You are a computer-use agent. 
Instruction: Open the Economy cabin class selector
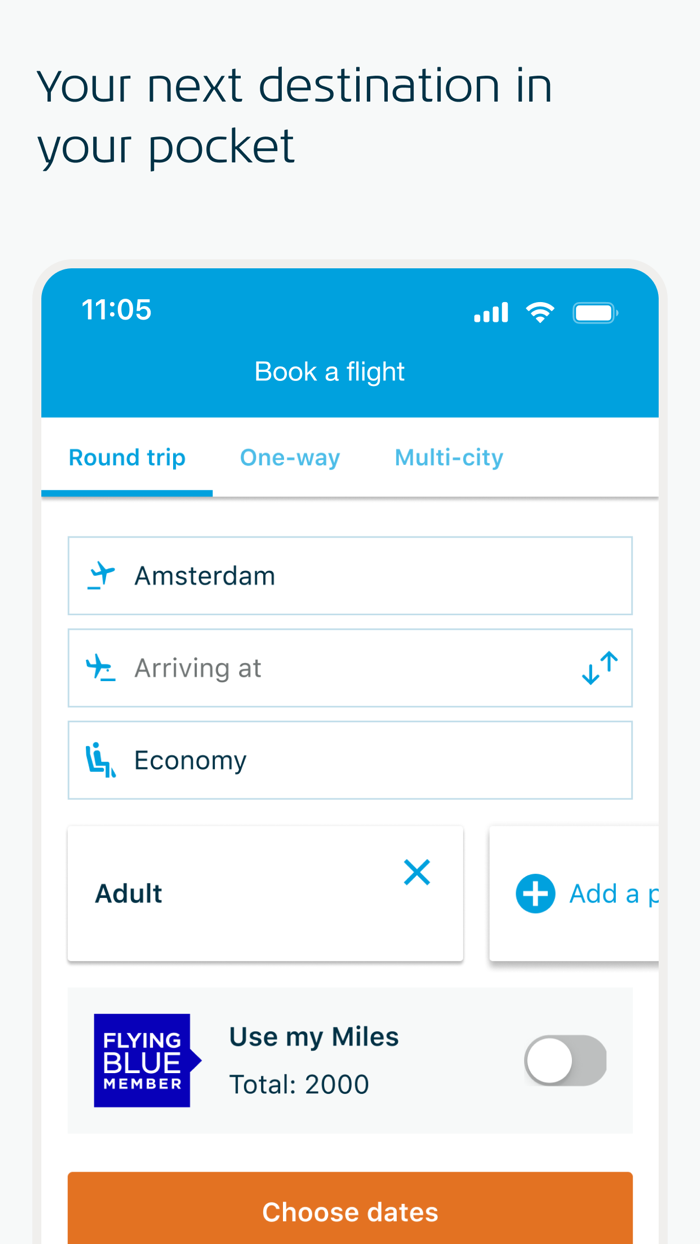(x=350, y=759)
